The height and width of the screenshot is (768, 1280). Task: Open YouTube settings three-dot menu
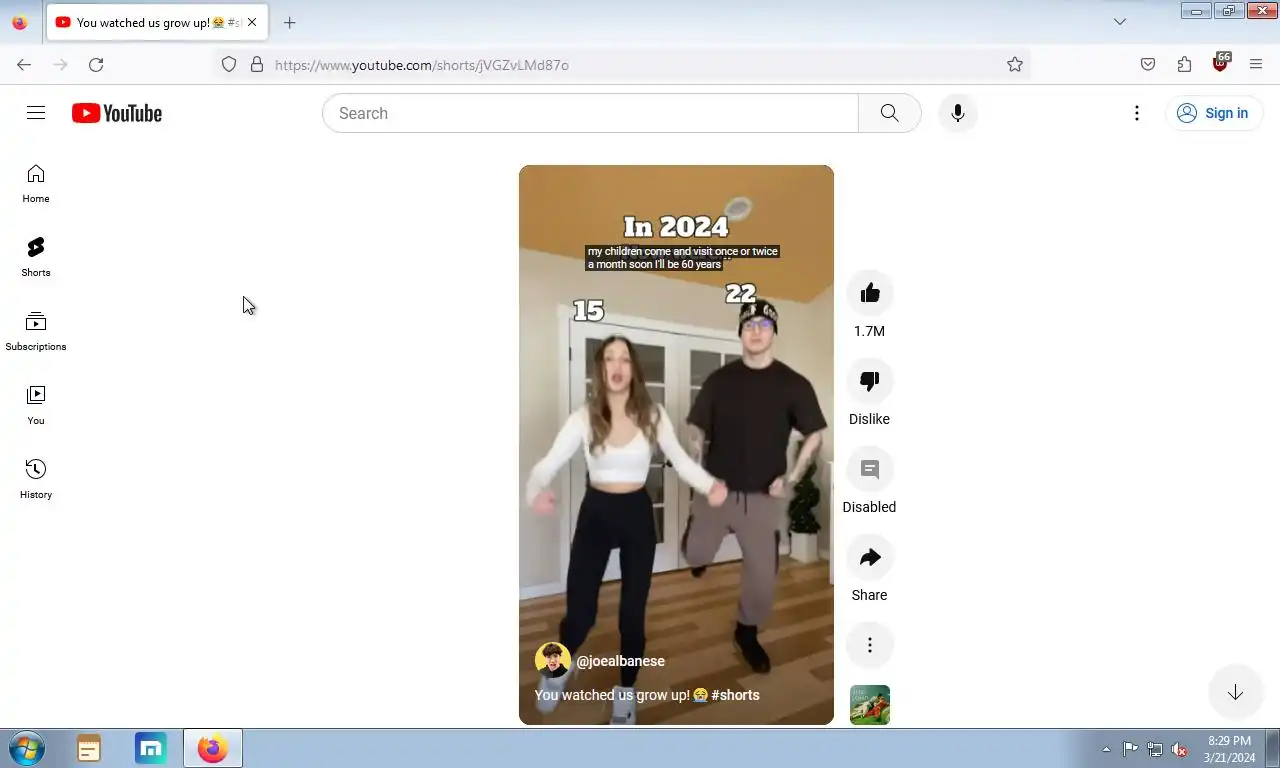click(x=1136, y=113)
